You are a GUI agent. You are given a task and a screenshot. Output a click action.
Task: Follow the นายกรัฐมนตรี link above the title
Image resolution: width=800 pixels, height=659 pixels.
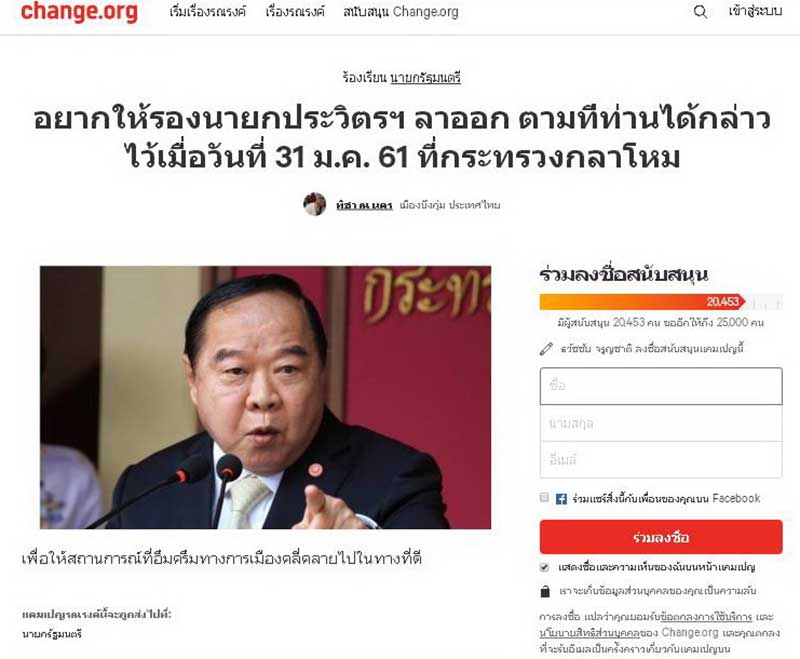tap(426, 78)
